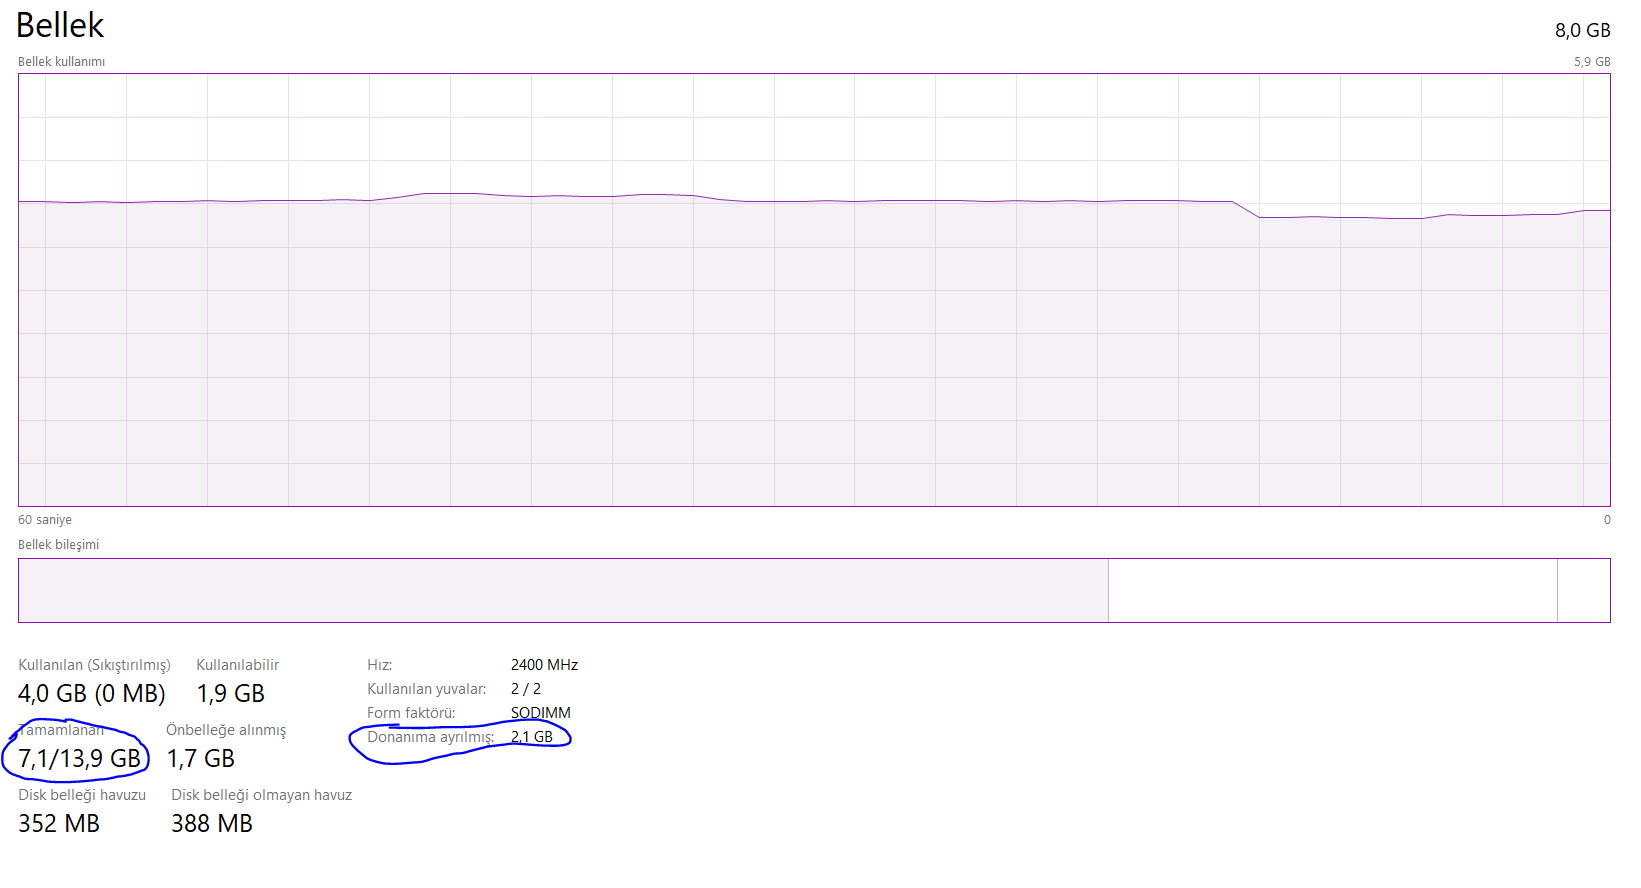Screen dimensions: 1641x888
Task: Click the "Bellek bileşimi" label
Action: 58,545
